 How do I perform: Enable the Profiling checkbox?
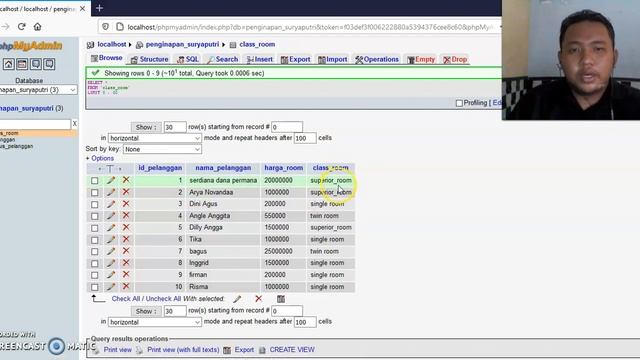coord(459,103)
